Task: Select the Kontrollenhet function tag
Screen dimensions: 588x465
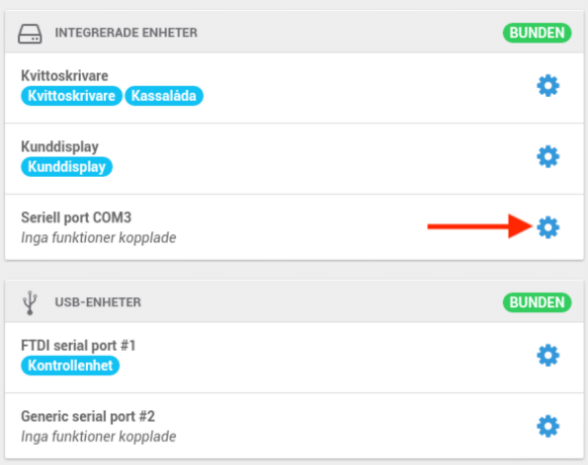Action: pos(70,366)
